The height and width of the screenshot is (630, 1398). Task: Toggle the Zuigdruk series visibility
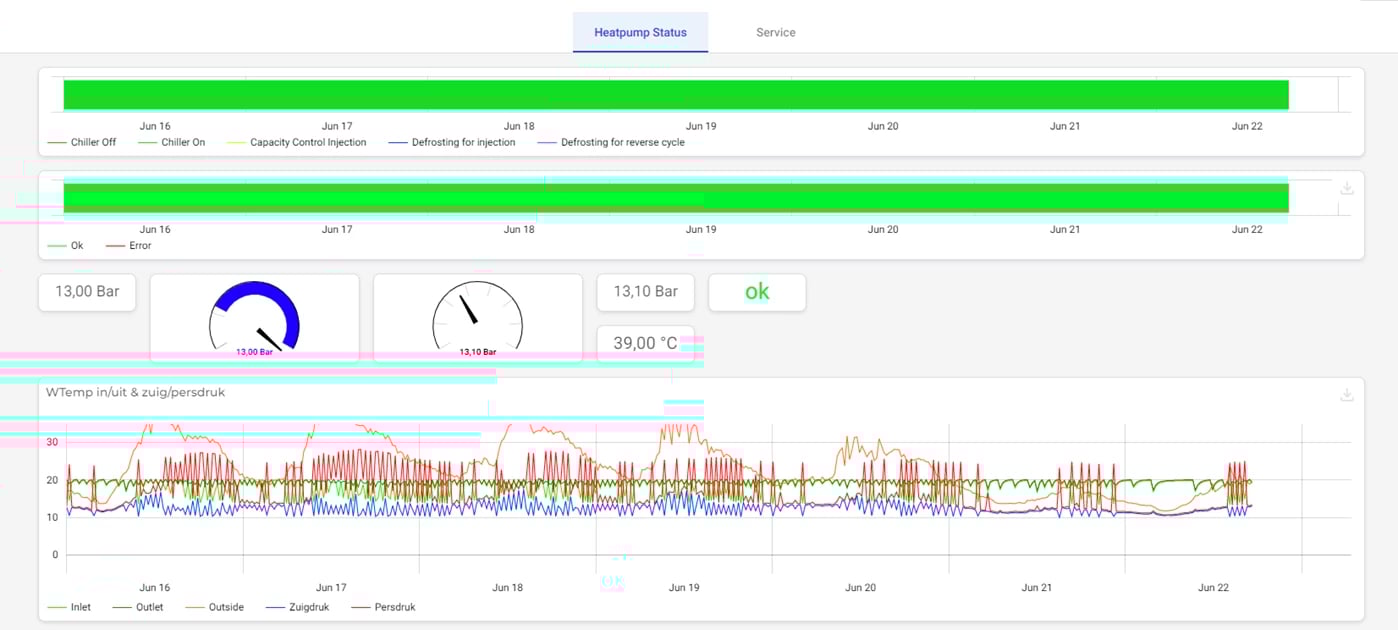296,607
